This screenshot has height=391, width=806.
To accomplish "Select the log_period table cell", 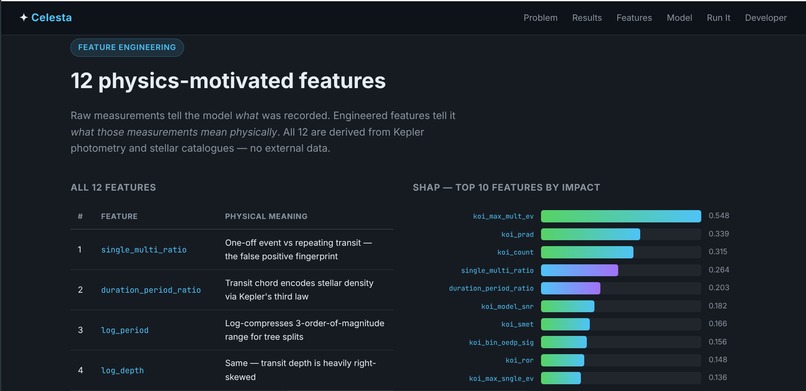I will coord(125,330).
